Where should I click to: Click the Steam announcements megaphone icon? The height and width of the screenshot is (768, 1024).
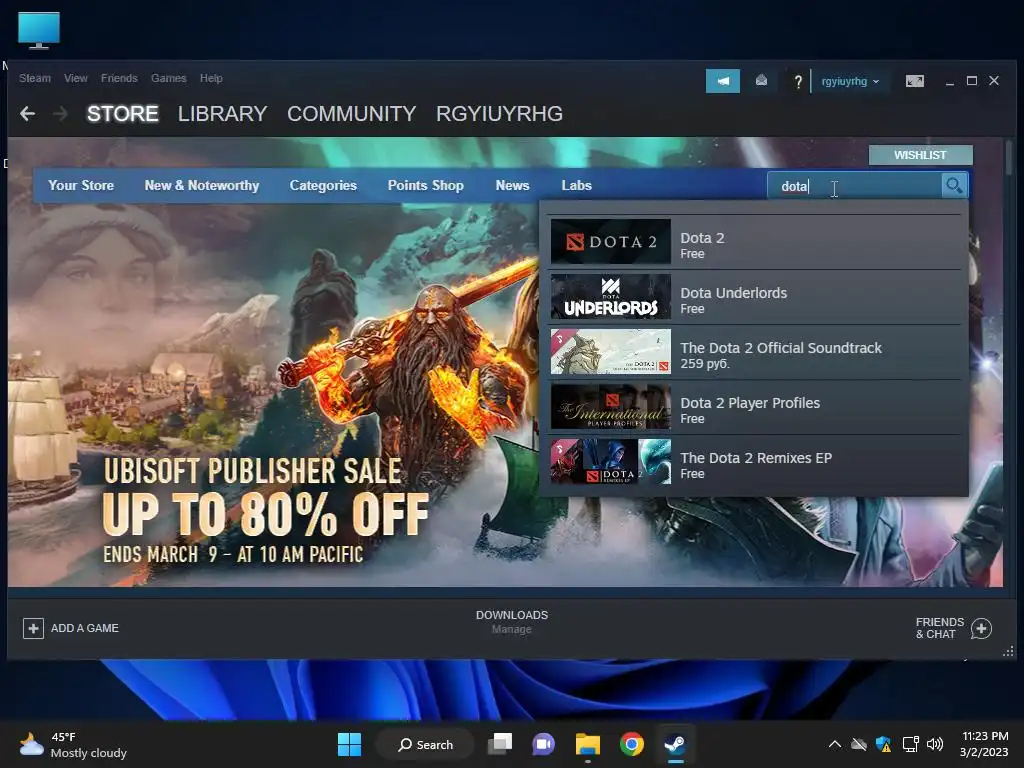722,81
